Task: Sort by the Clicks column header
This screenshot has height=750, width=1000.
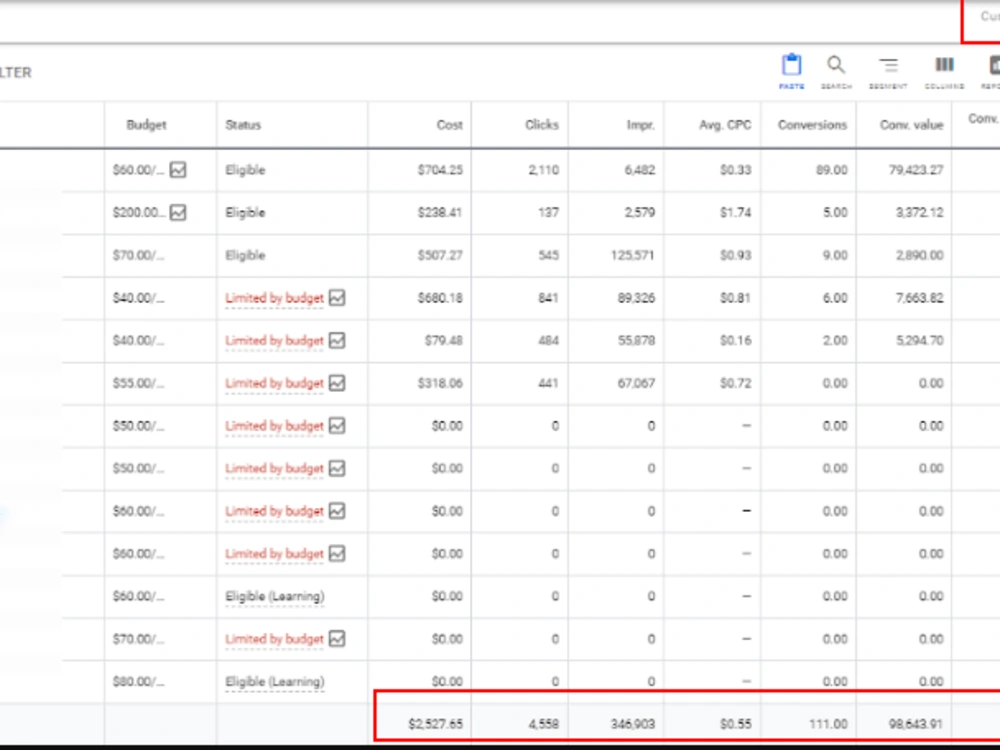Action: pyautogui.click(x=541, y=125)
